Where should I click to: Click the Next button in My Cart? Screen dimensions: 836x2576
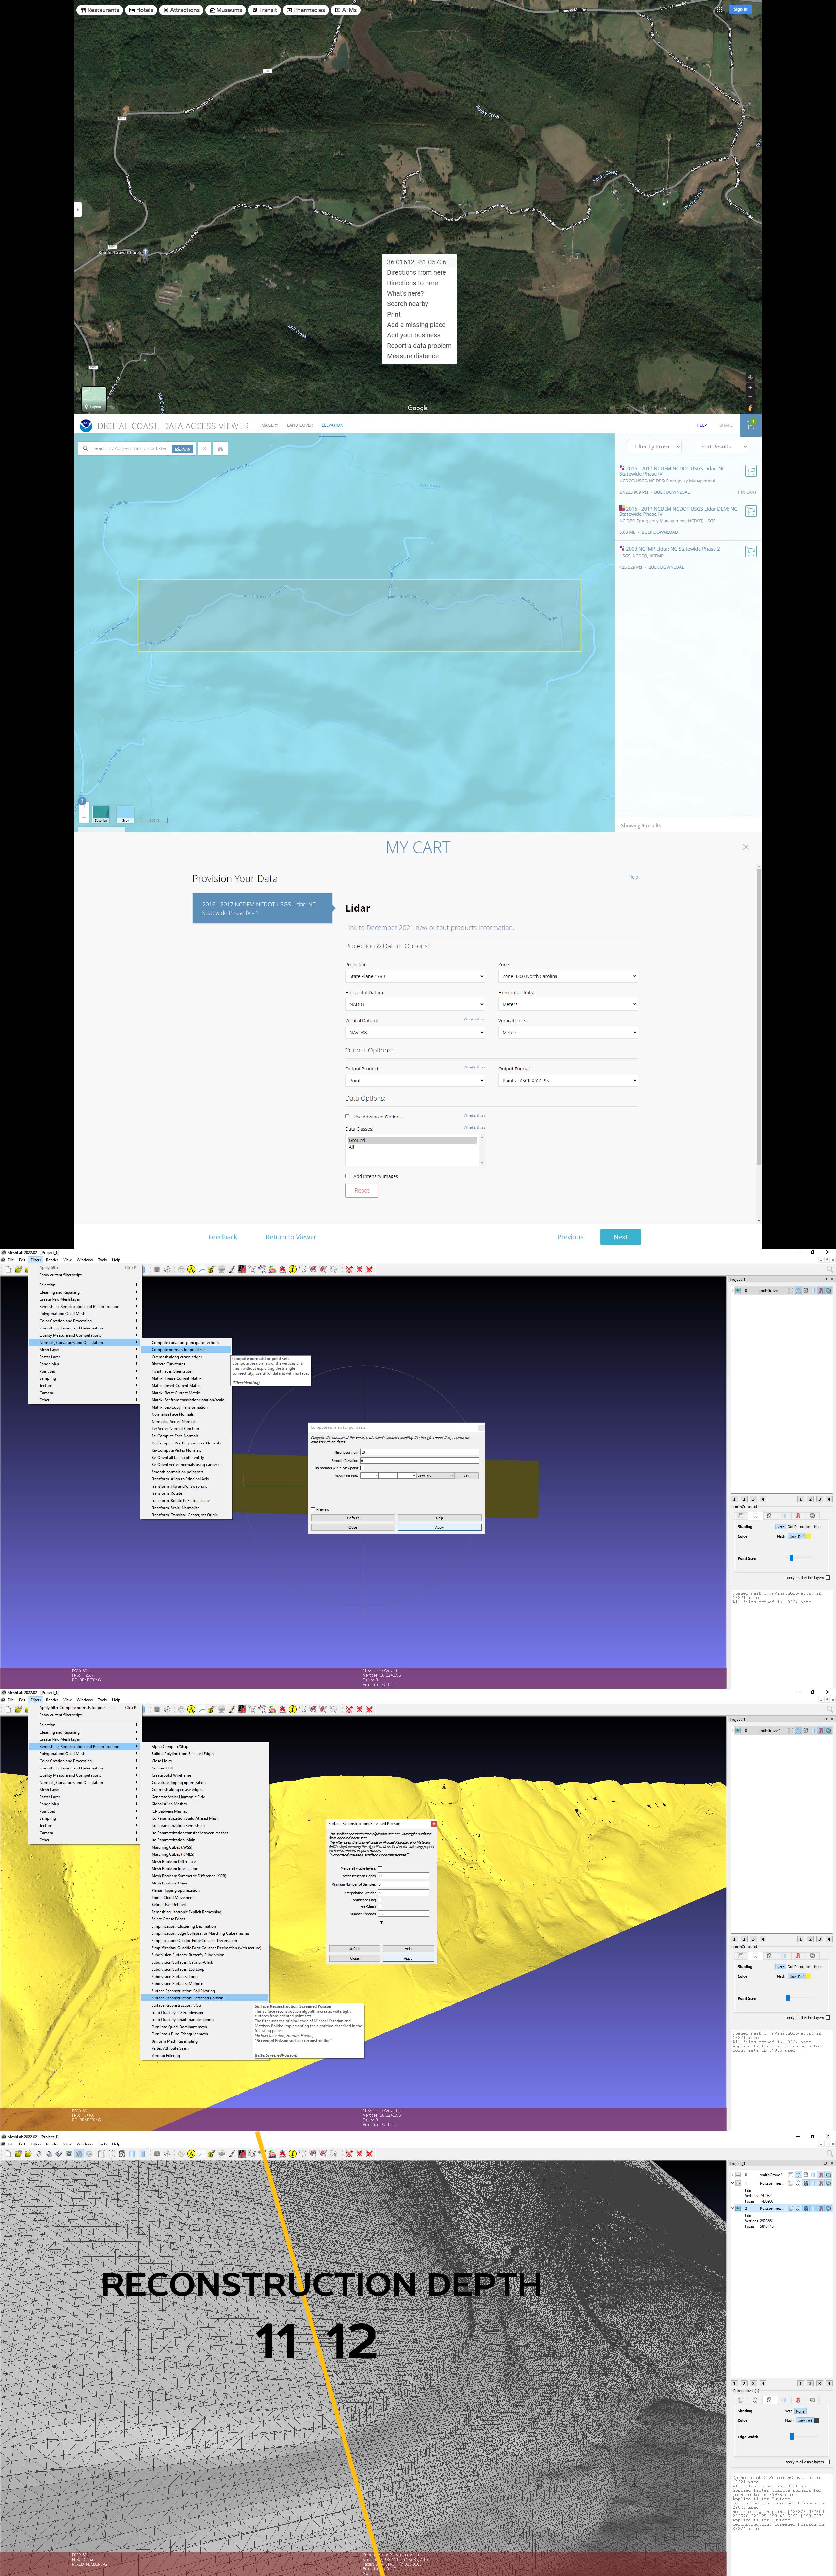click(x=620, y=1237)
